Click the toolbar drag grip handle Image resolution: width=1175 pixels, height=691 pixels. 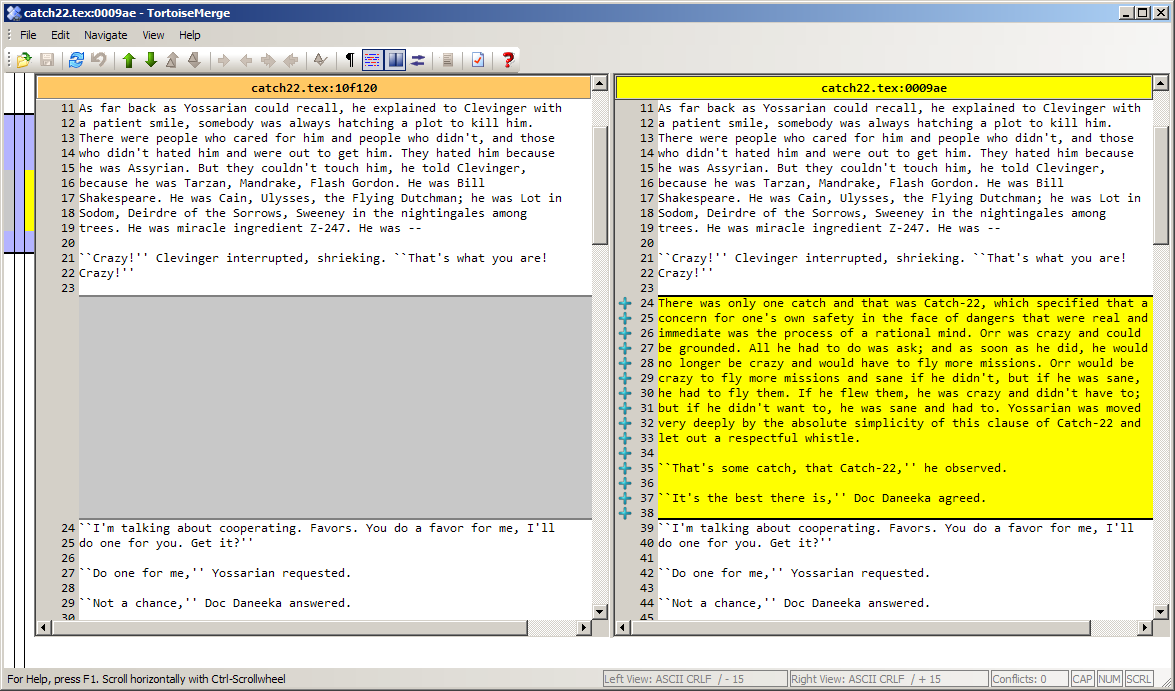(x=9, y=60)
